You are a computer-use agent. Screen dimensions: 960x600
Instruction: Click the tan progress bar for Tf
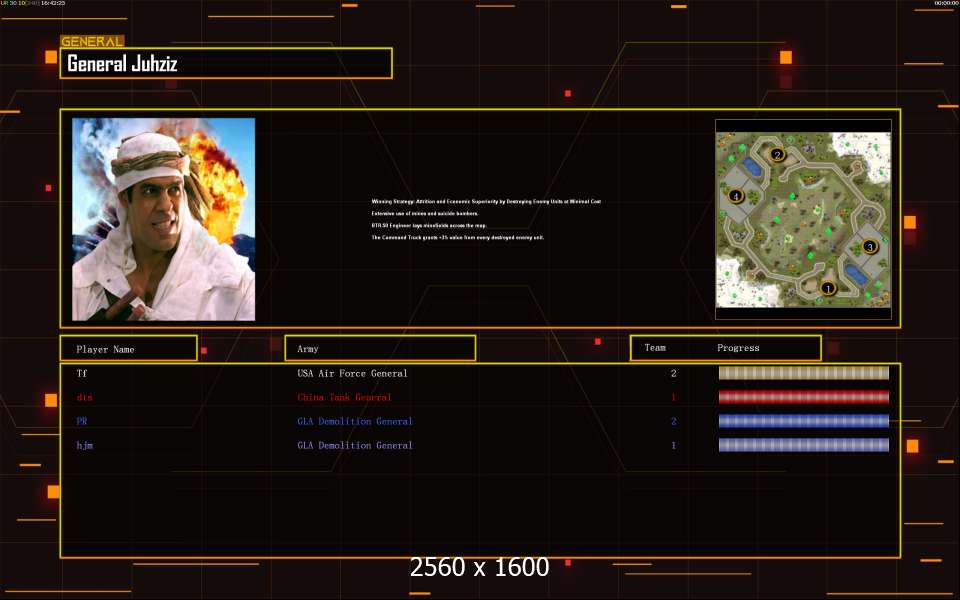point(803,373)
